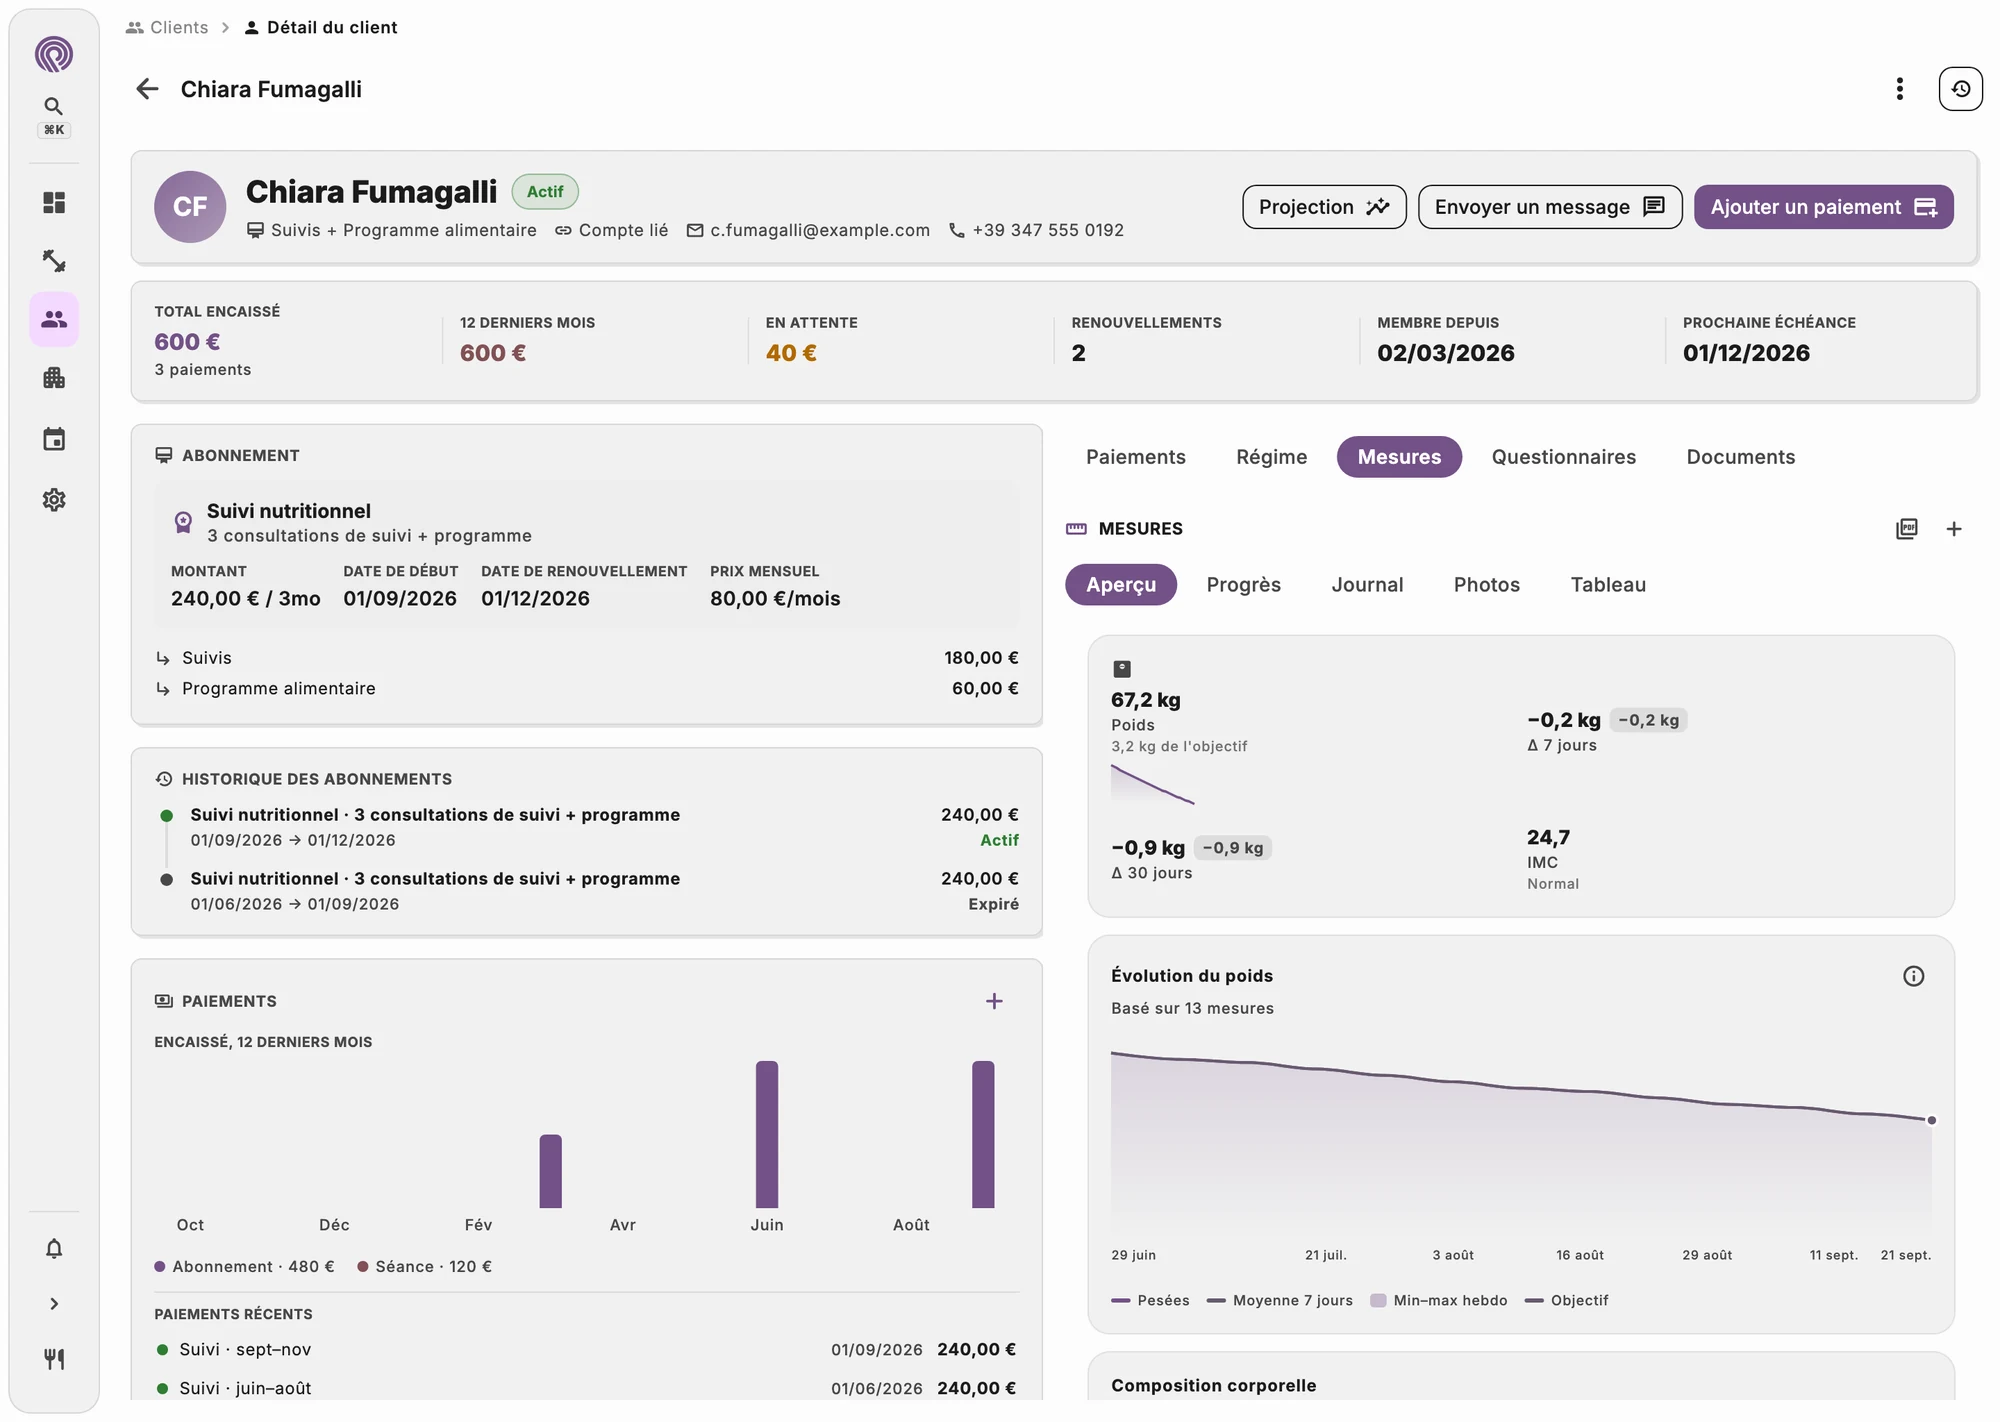Screen dimensions: 2000x1422
Task: Open the three-dot more options menu
Action: pyautogui.click(x=1899, y=89)
